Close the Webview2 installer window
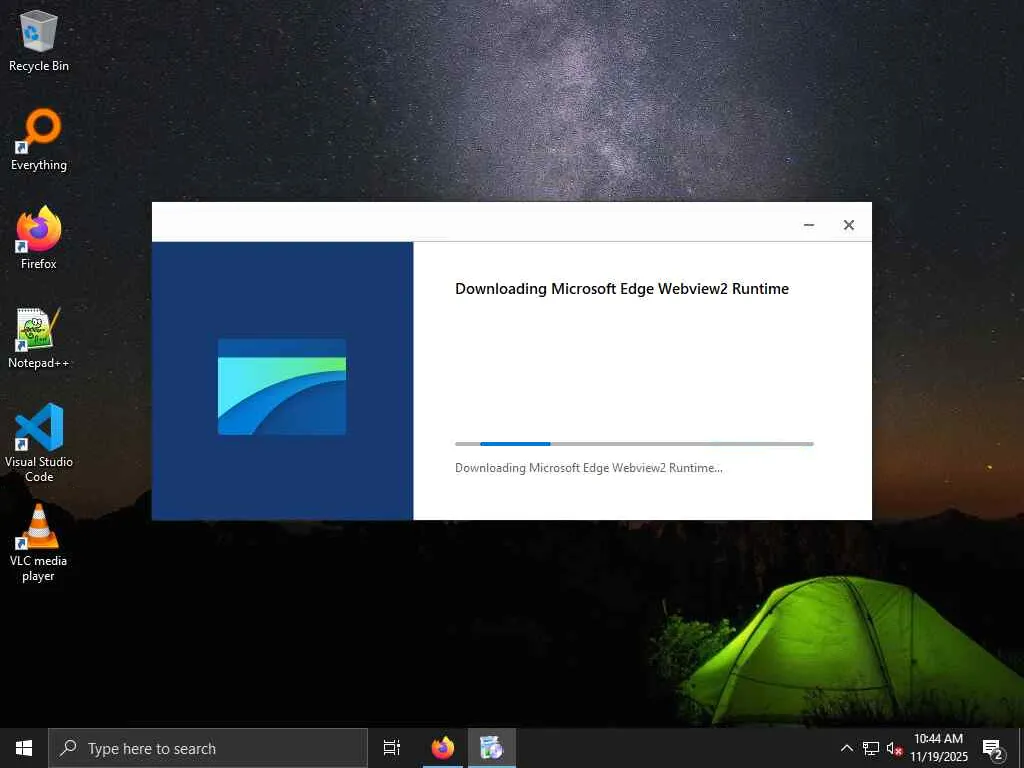 848,225
